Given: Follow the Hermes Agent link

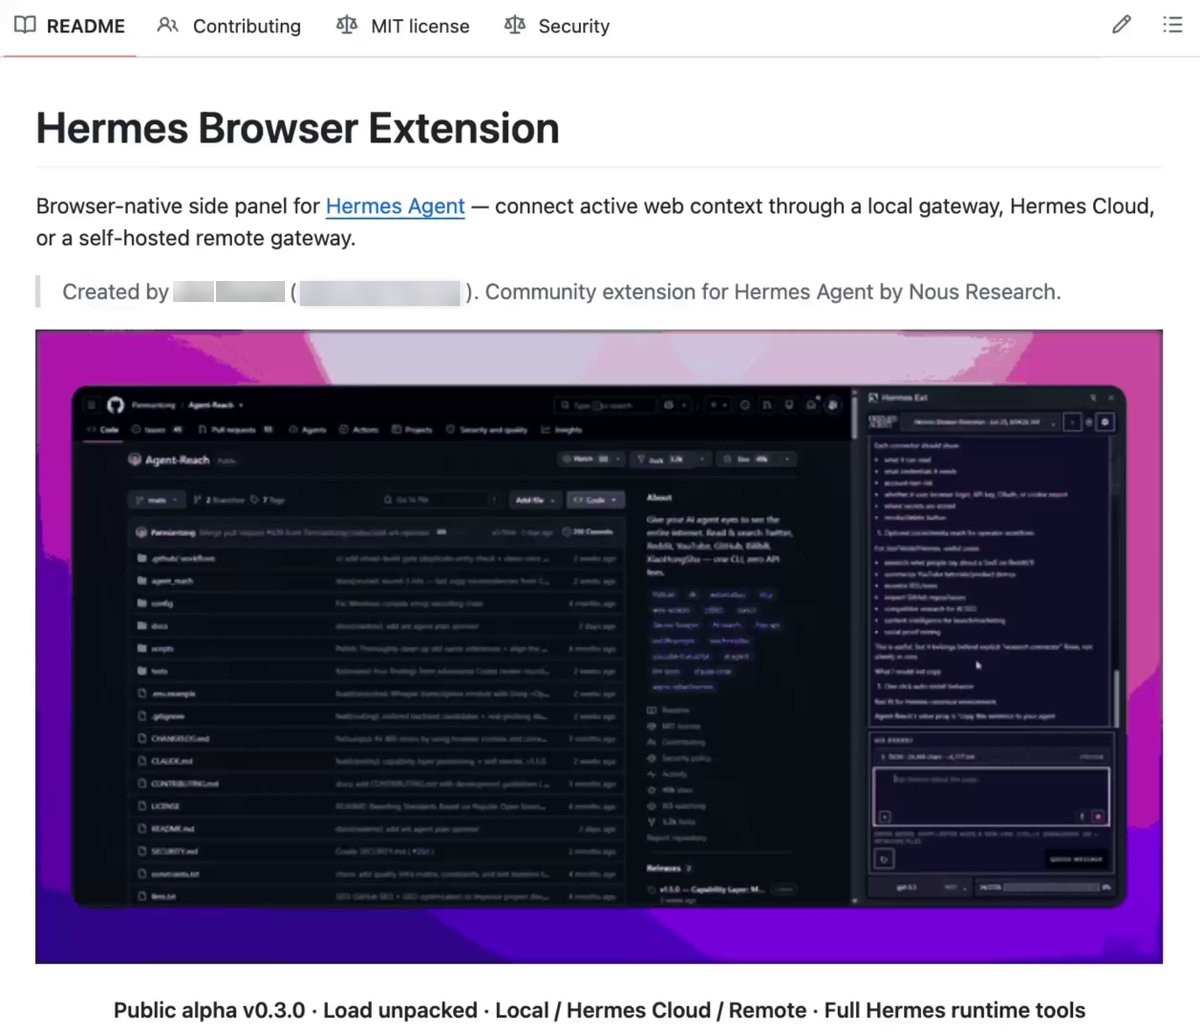Looking at the screenshot, I should (x=395, y=206).
